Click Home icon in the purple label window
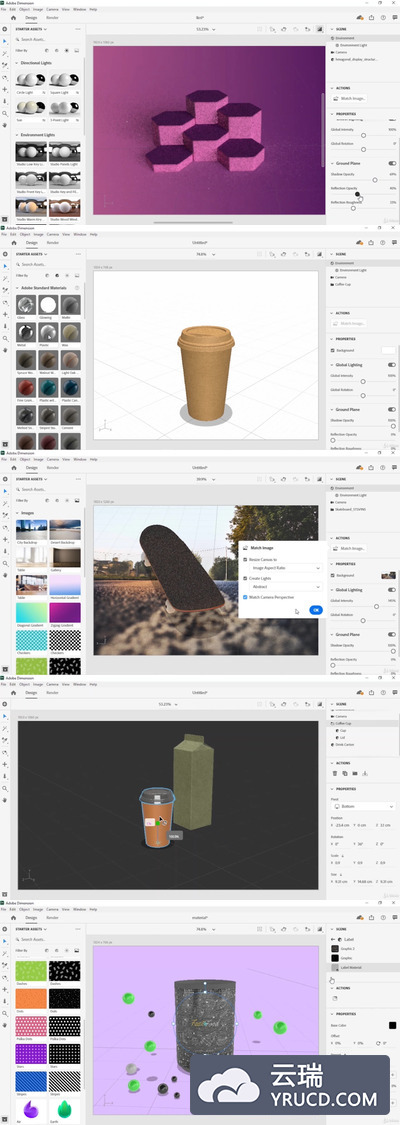This screenshot has width=400, height=1125. coord(13,917)
